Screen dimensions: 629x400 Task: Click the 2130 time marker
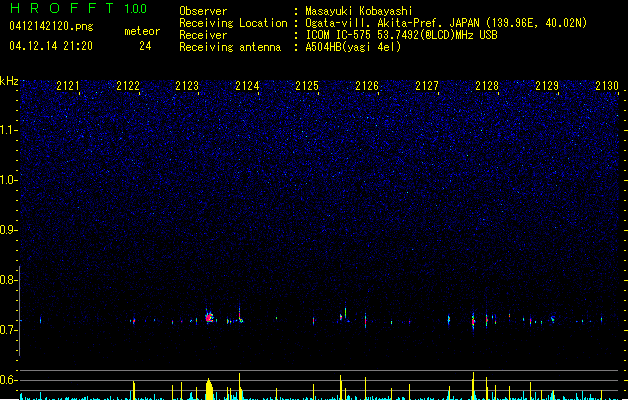607,86
